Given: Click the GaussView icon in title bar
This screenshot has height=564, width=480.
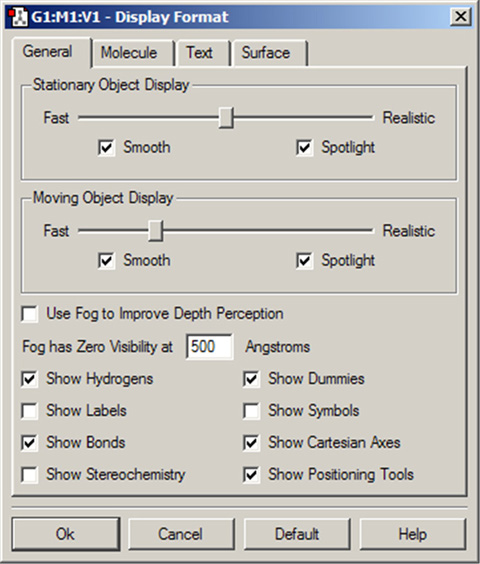Looking at the screenshot, I should click(x=18, y=17).
